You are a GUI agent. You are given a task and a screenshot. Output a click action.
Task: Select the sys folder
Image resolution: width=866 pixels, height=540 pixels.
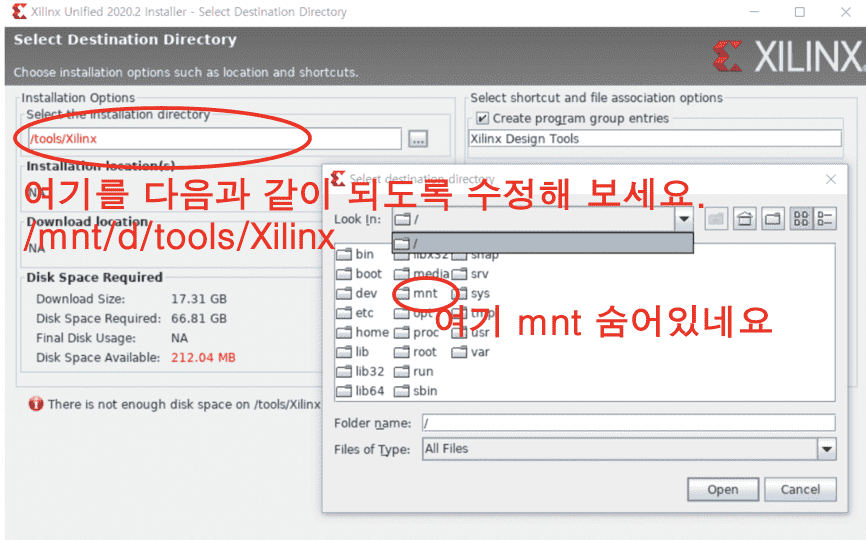pos(471,293)
